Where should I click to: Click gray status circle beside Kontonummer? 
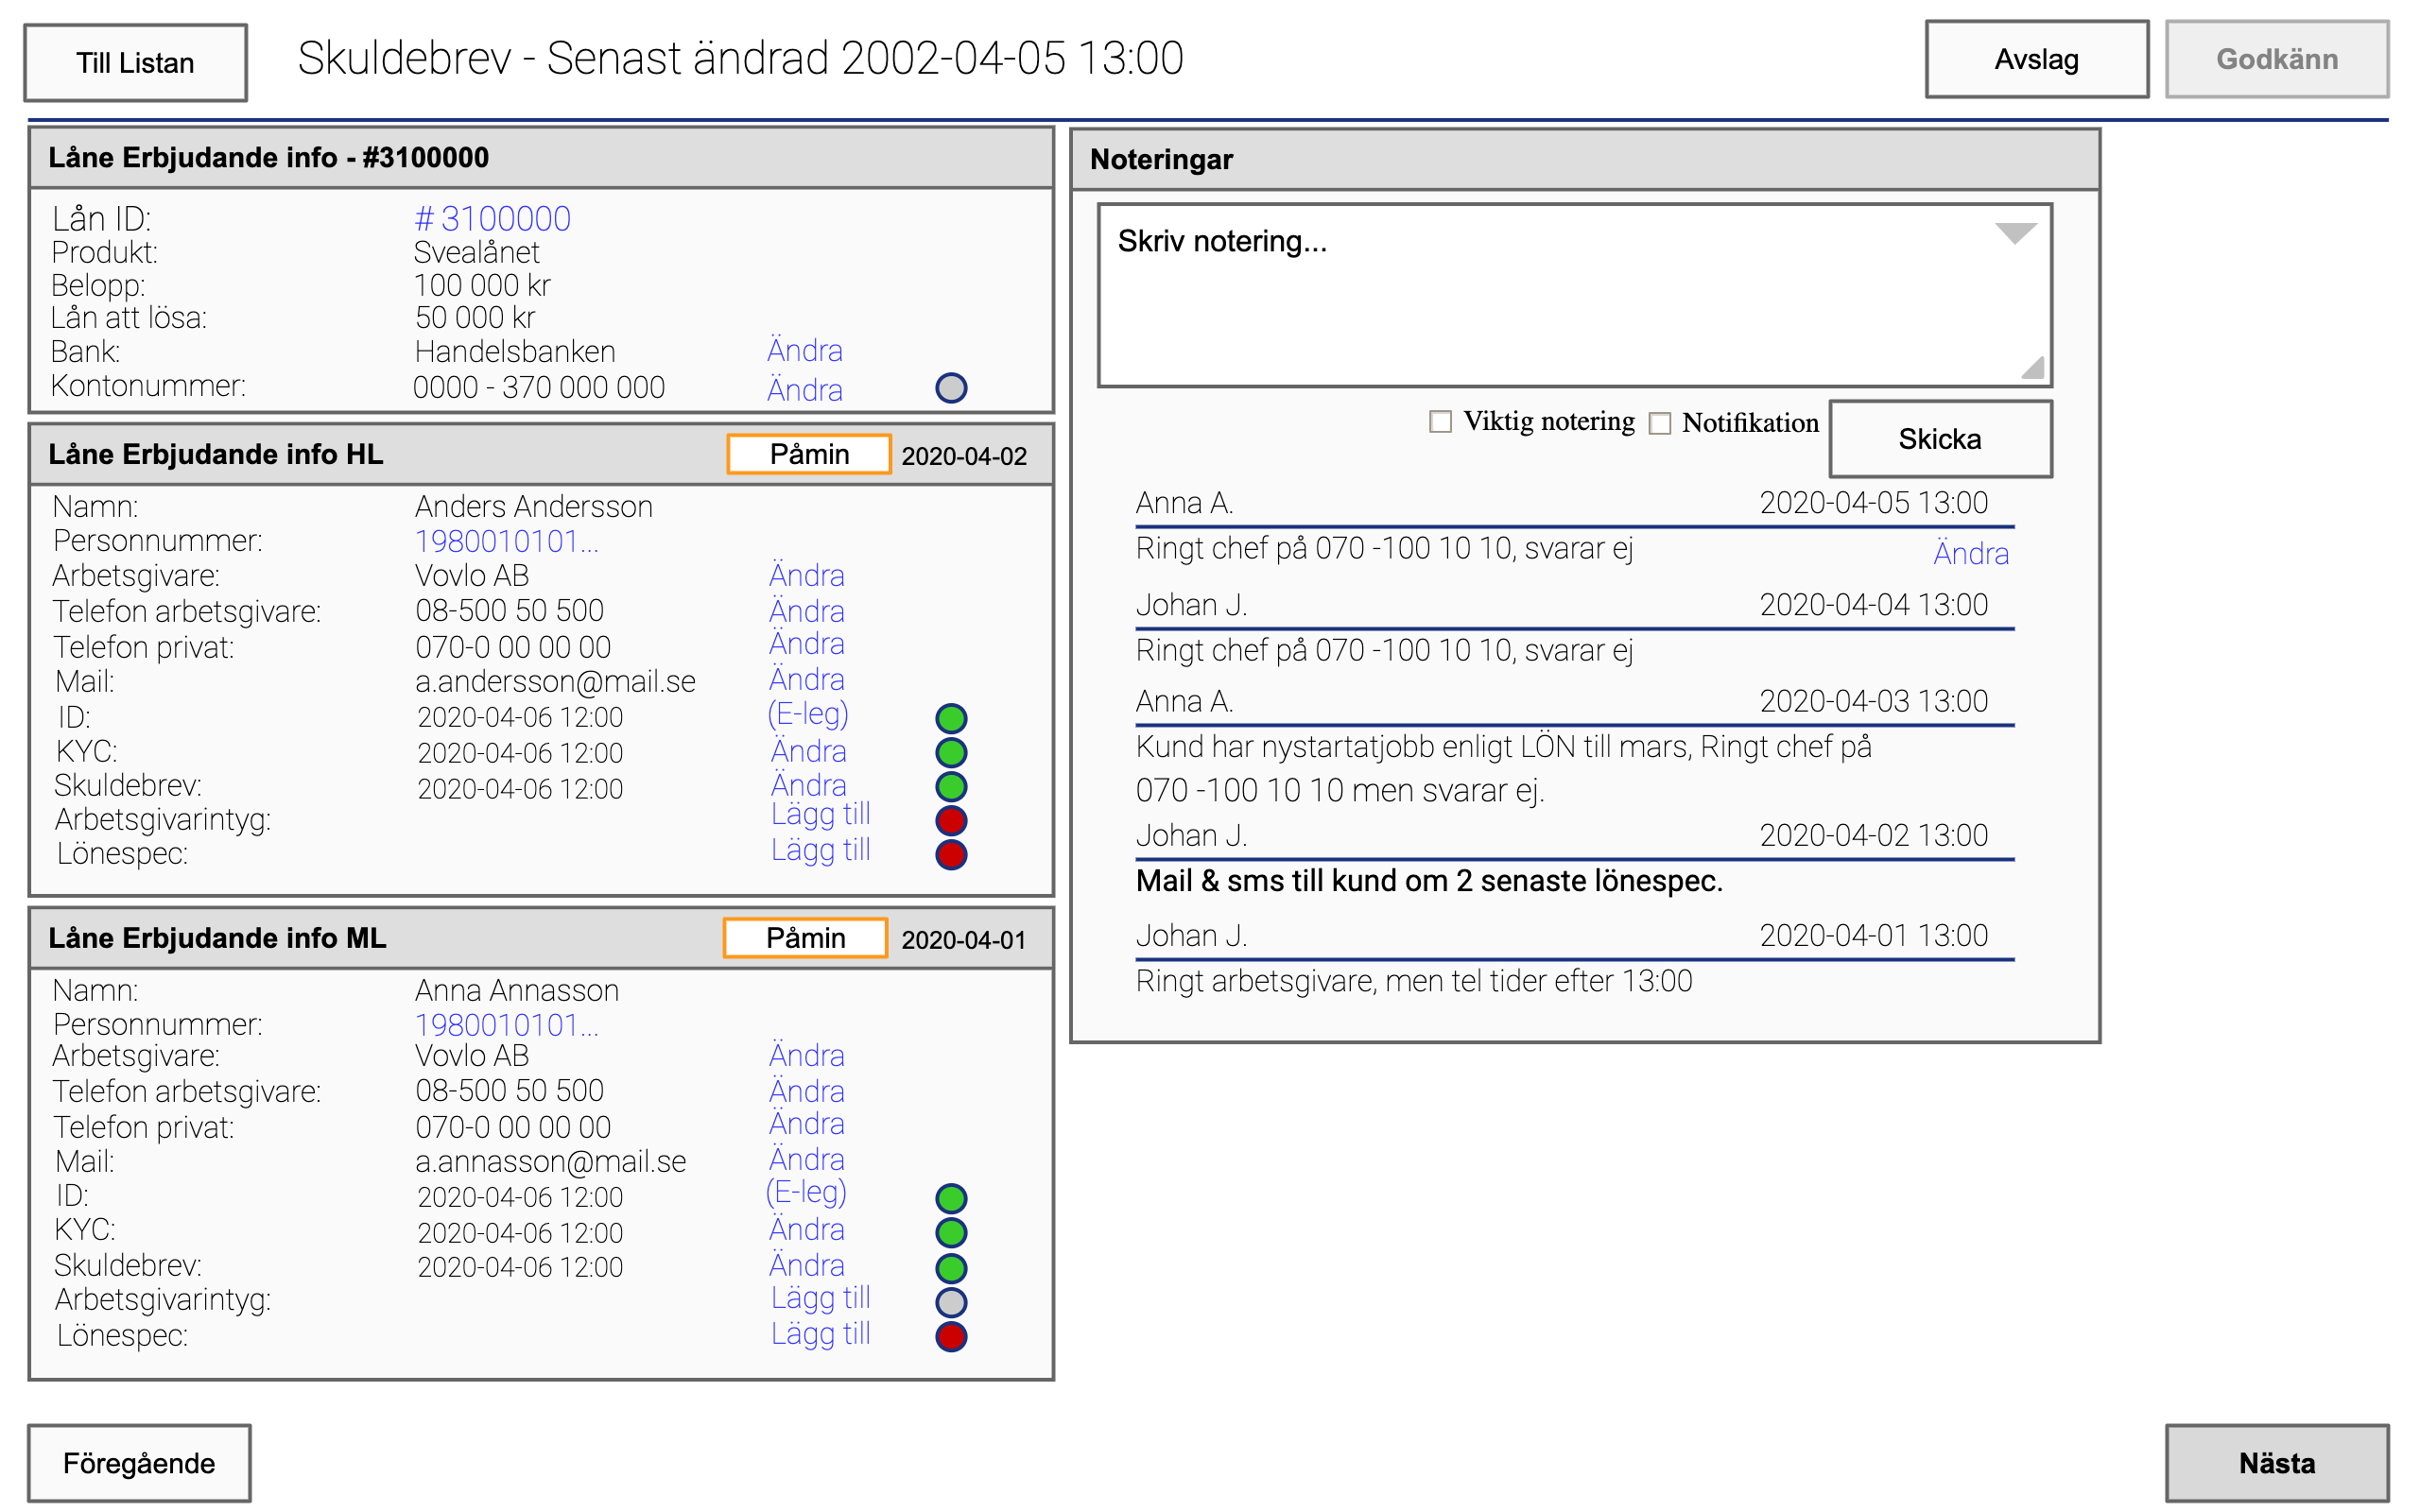(x=950, y=388)
